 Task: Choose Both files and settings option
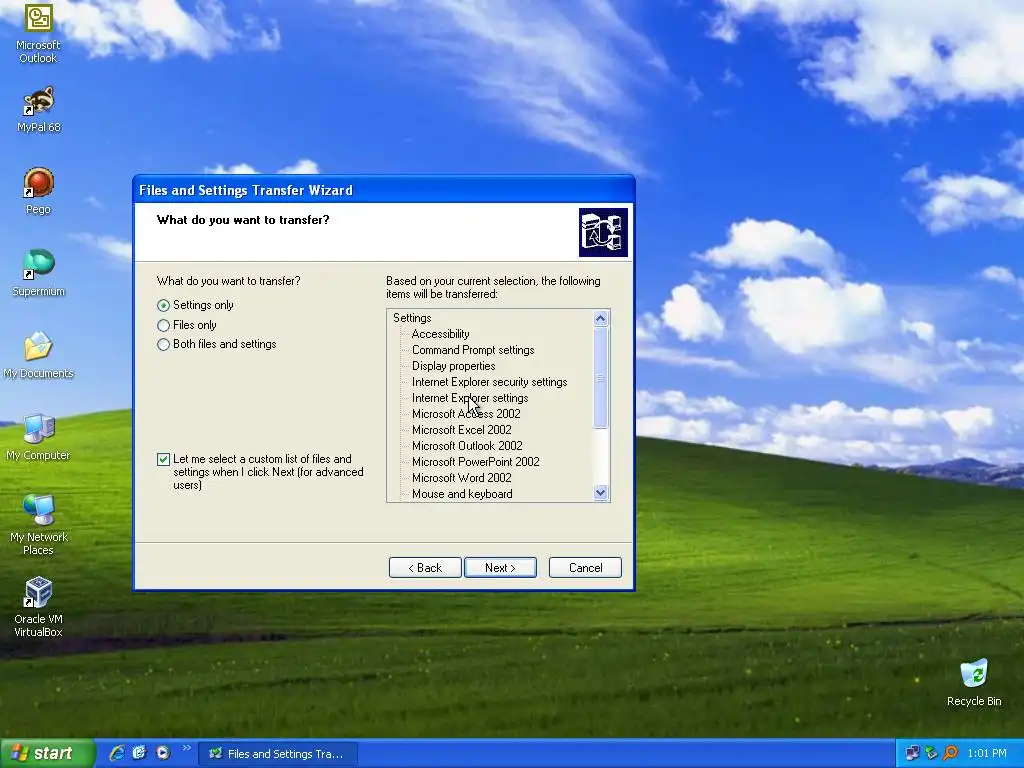217,344
